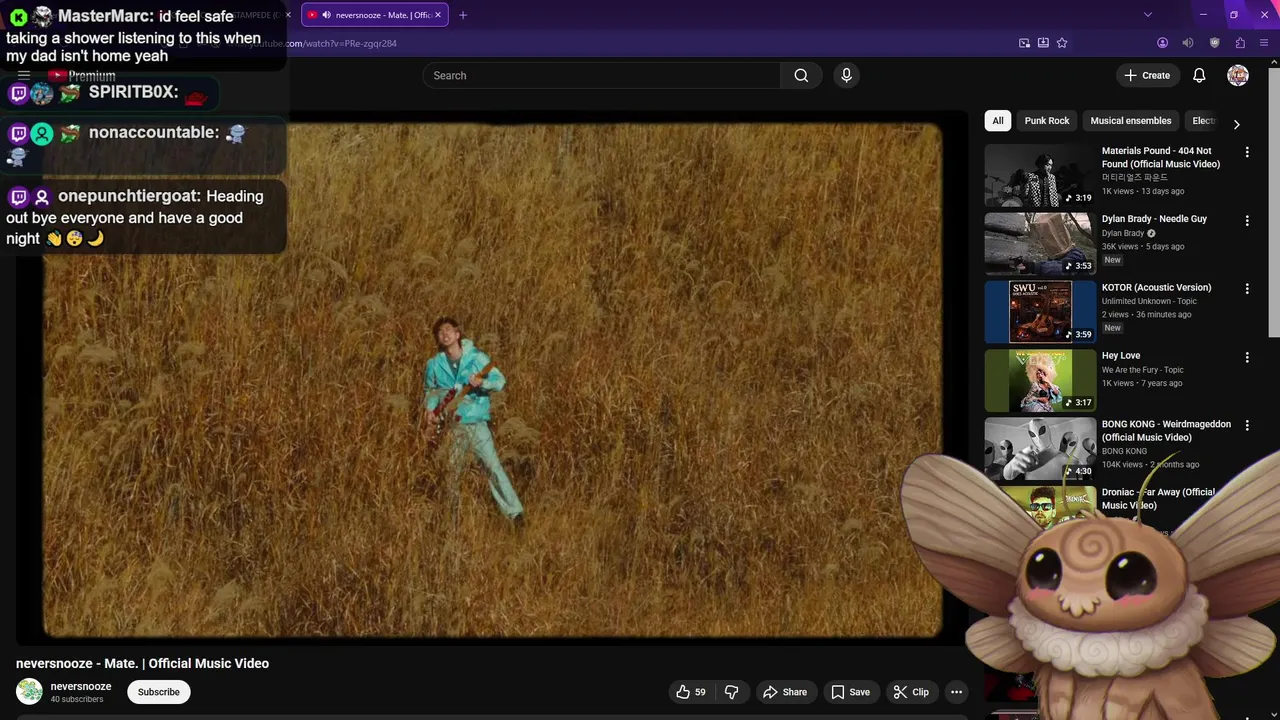
Task: Open the browser profile account icon
Action: coord(1162,43)
